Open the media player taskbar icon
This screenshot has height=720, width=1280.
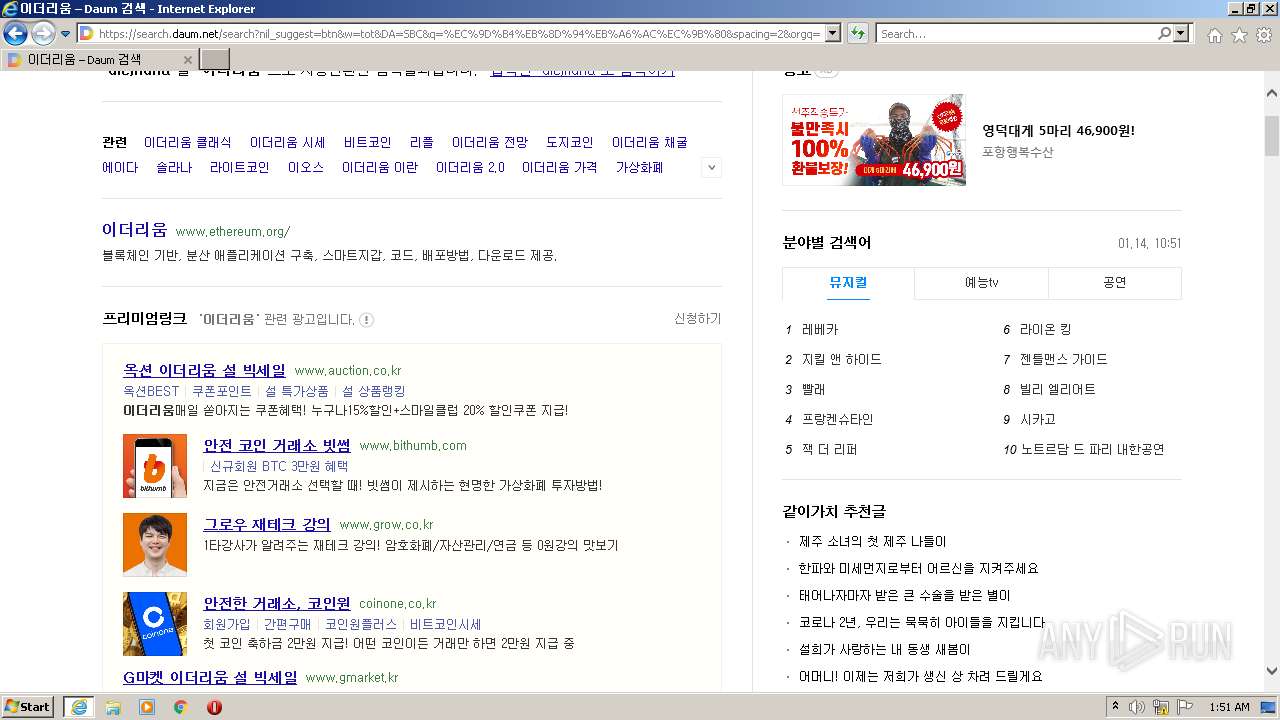coord(147,707)
